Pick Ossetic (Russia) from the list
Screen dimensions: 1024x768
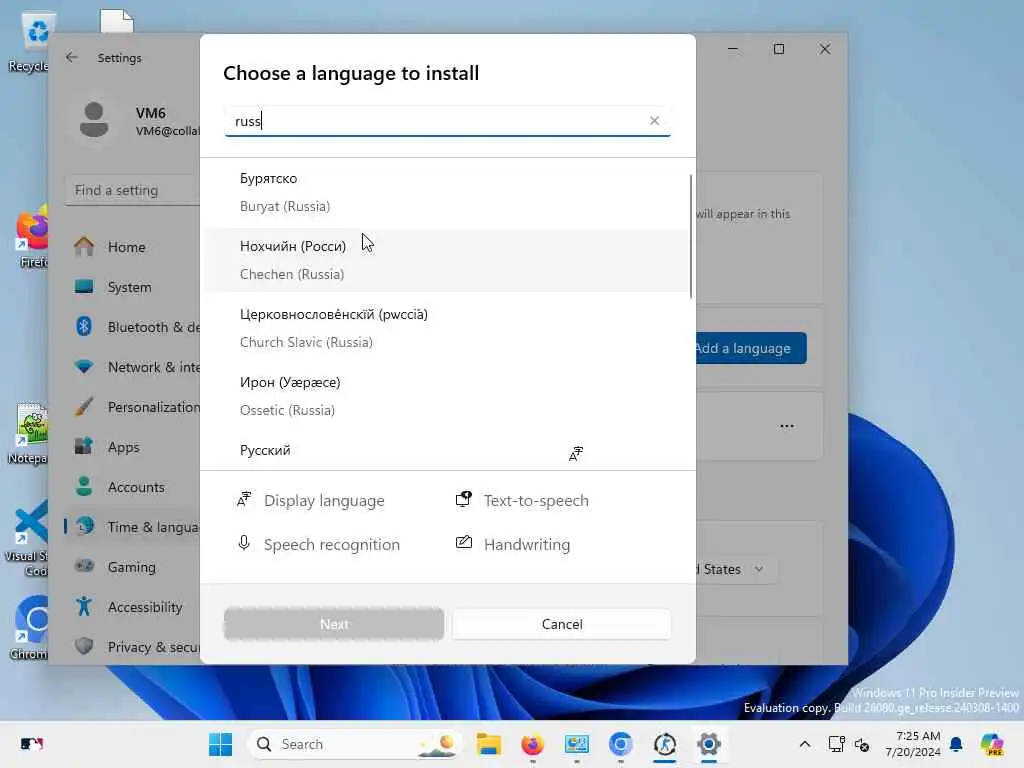(x=447, y=396)
